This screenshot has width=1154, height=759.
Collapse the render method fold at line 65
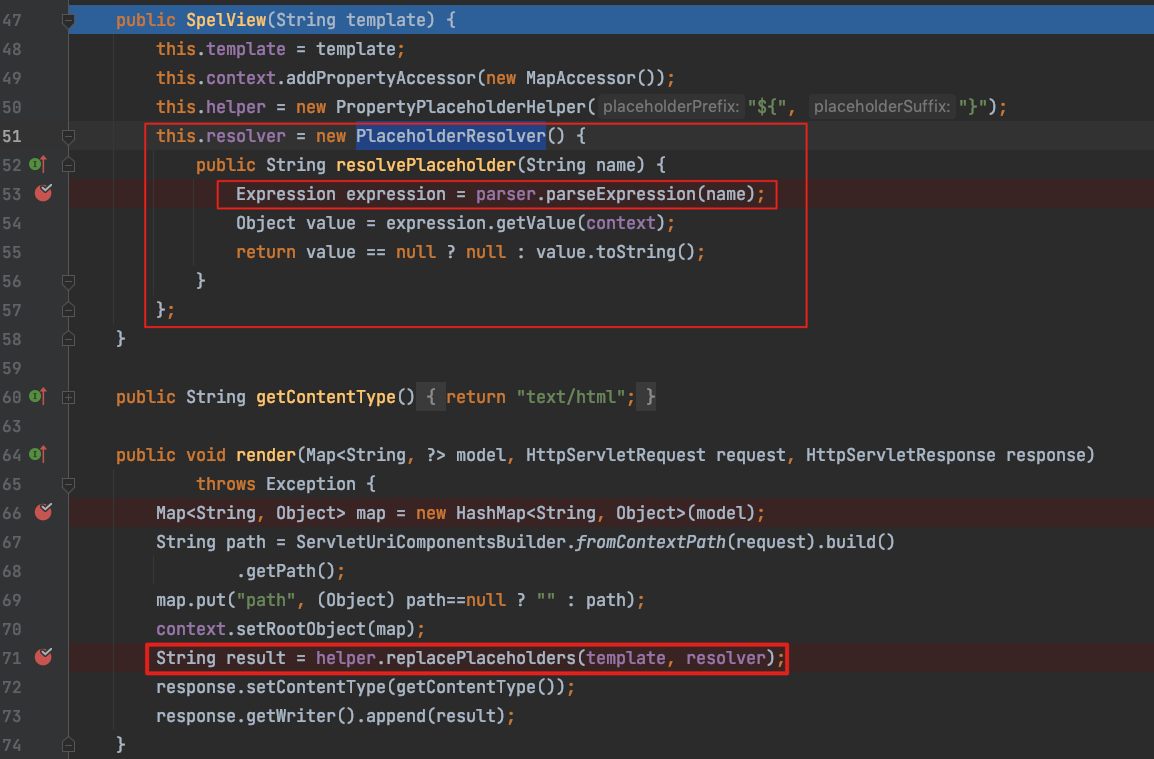[x=68, y=484]
